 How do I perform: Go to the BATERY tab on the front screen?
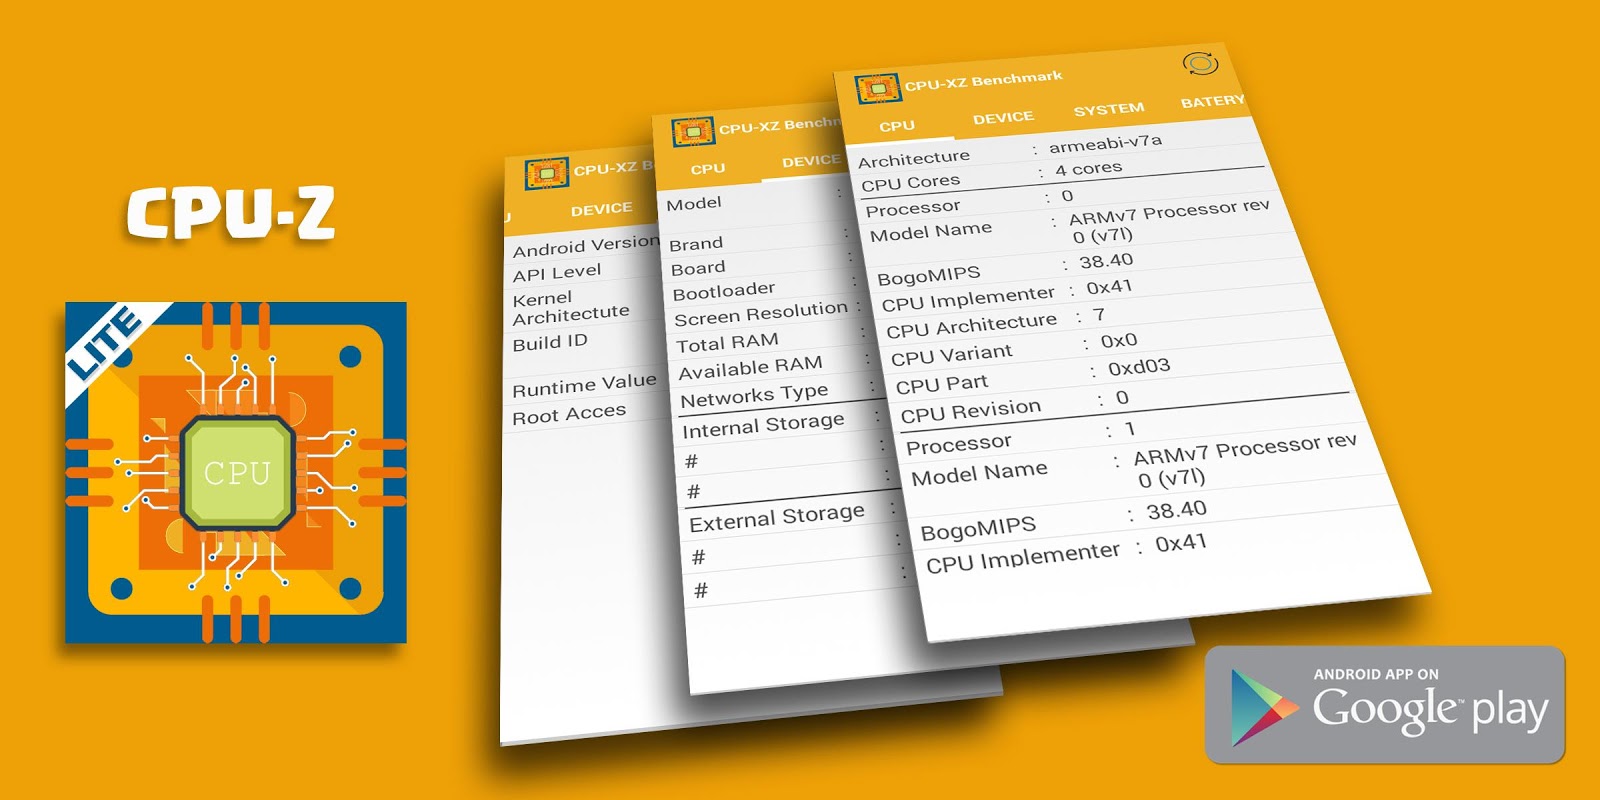[1212, 101]
